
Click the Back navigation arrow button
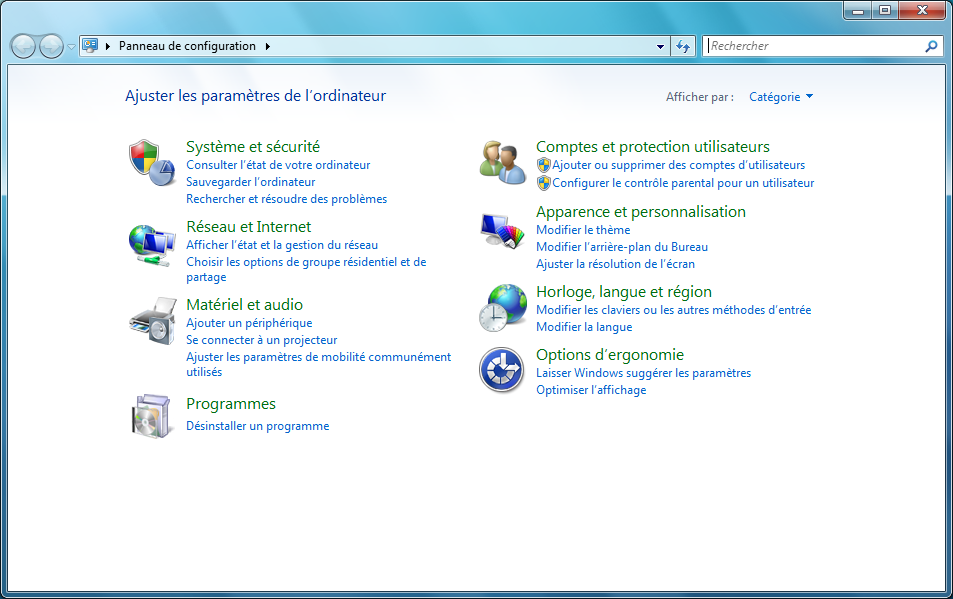click(23, 46)
